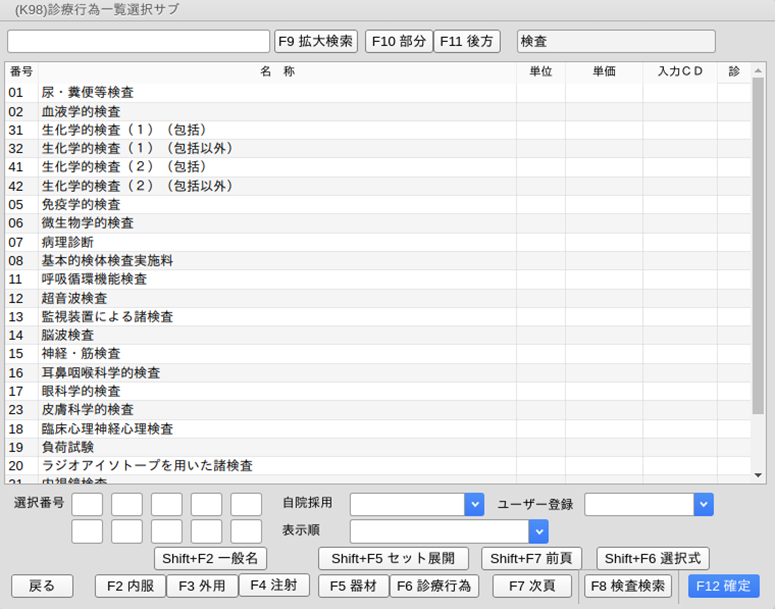Click the F9 拡大検索 button
Screen dimensions: 775x609
(x=315, y=41)
